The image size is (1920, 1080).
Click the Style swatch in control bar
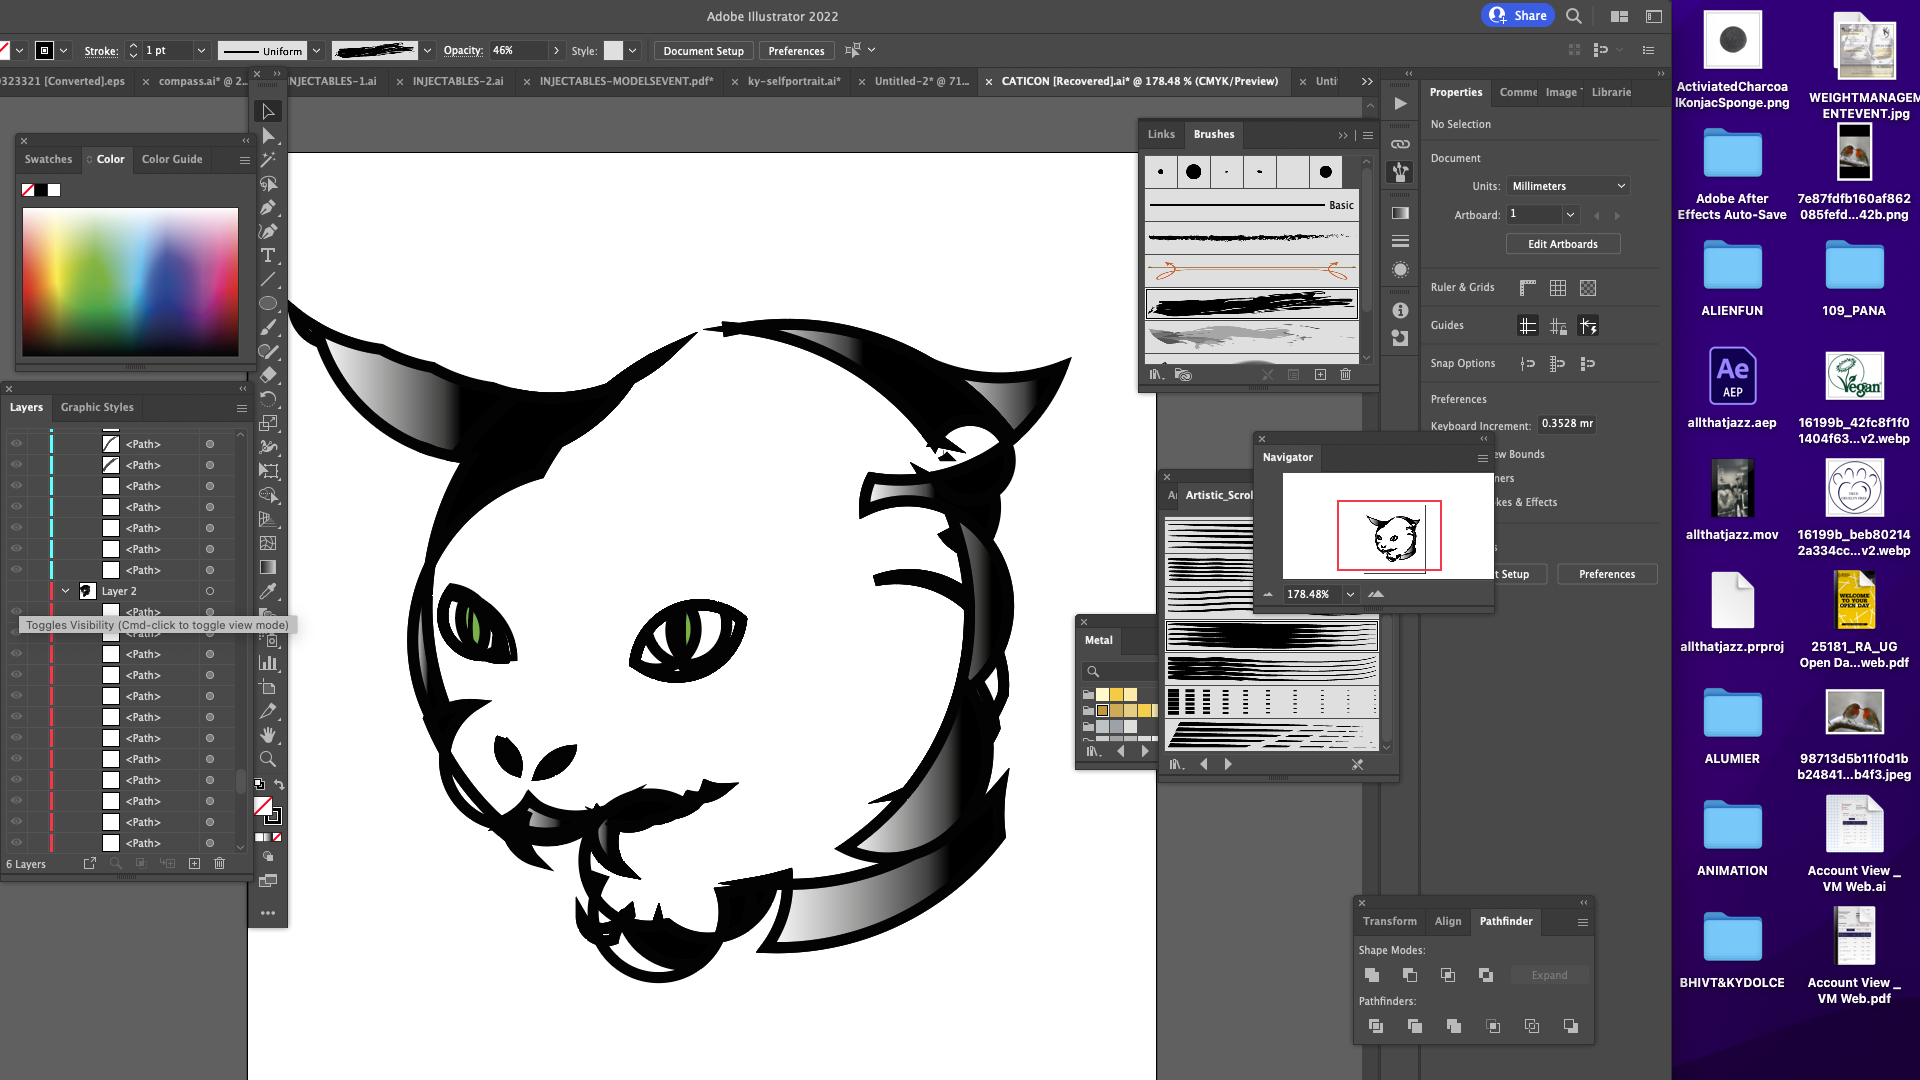pyautogui.click(x=613, y=51)
